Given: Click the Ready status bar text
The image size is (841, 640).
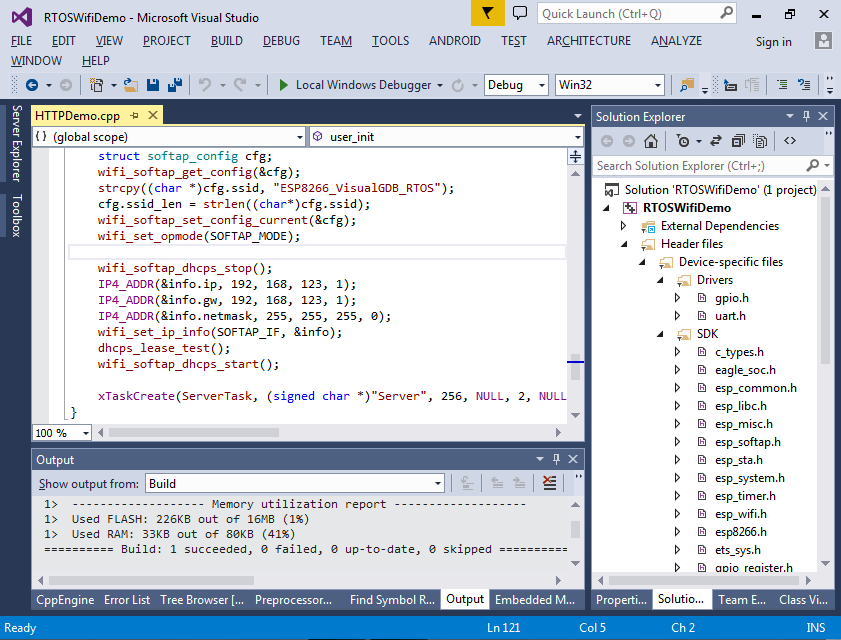Looking at the screenshot, I should [x=20, y=628].
